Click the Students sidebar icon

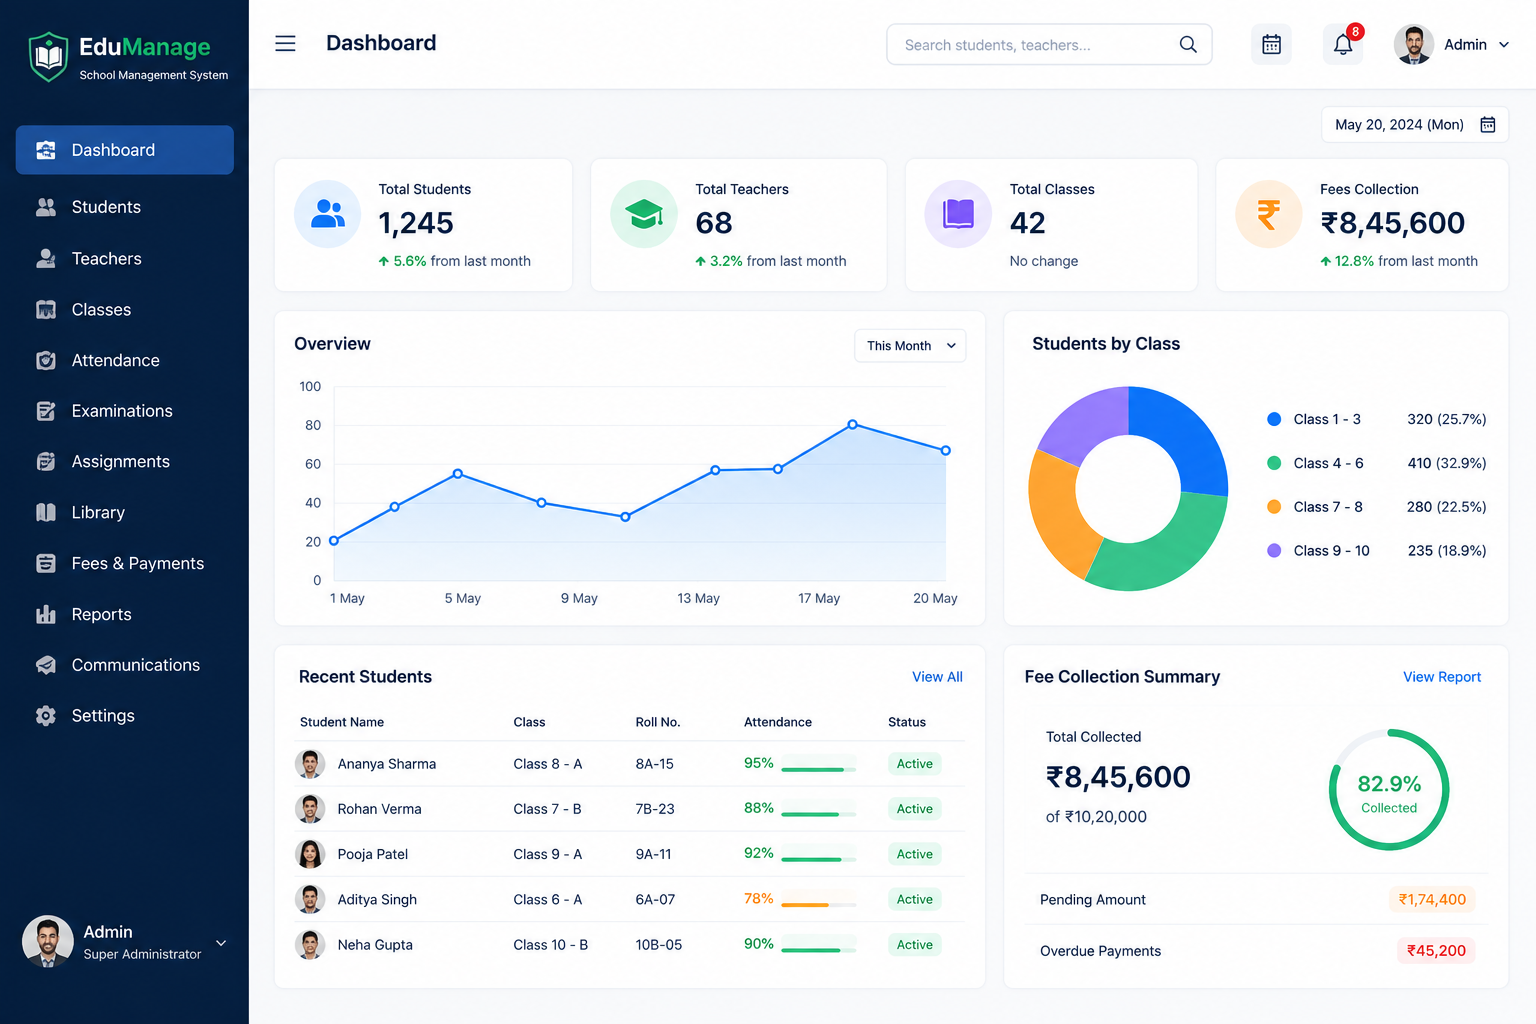[x=46, y=207]
